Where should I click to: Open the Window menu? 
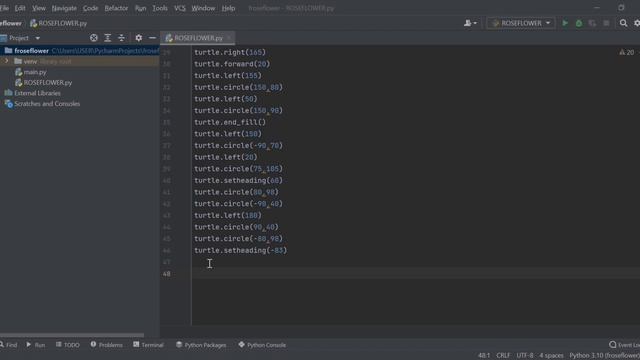[203, 8]
